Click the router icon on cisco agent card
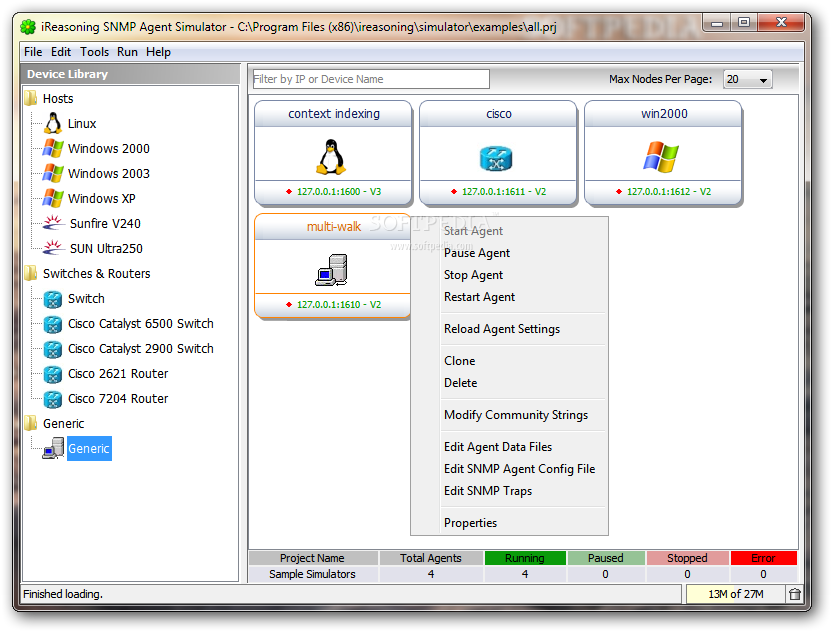Viewport: 832px width, 632px height. (496, 158)
